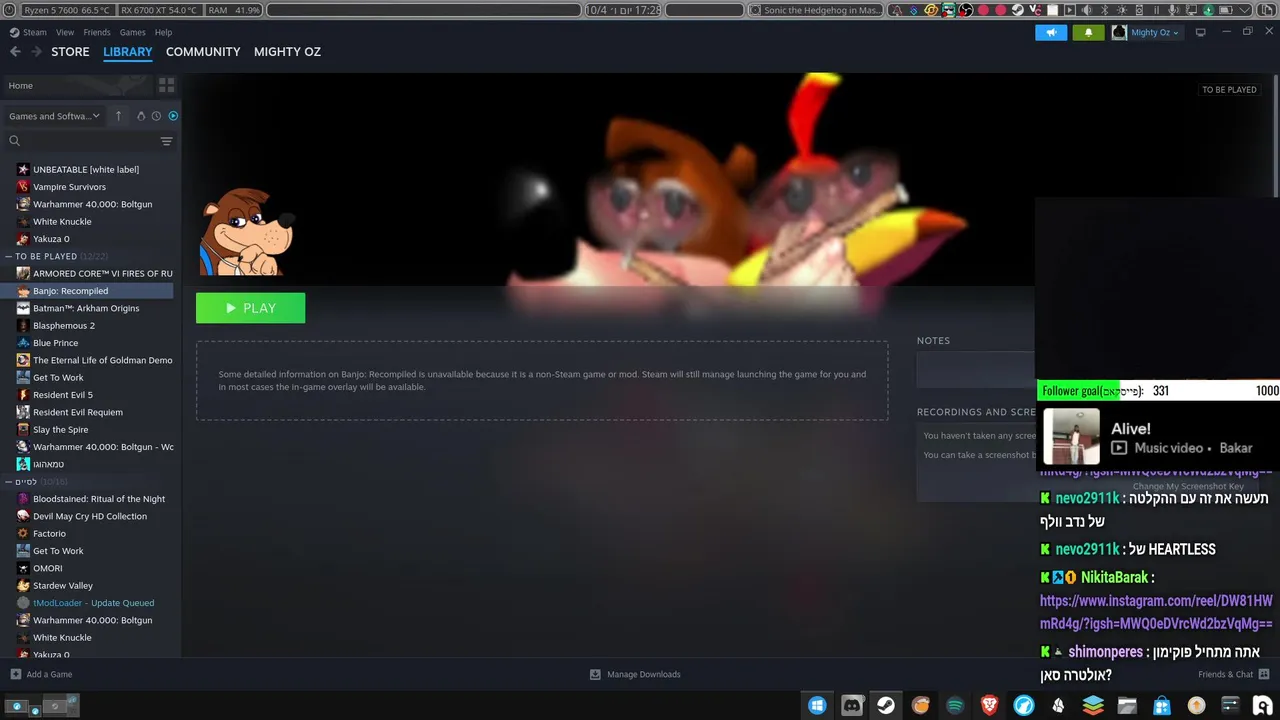
Task: Collapse the TO BE PLAYED collection
Action: tap(10, 256)
